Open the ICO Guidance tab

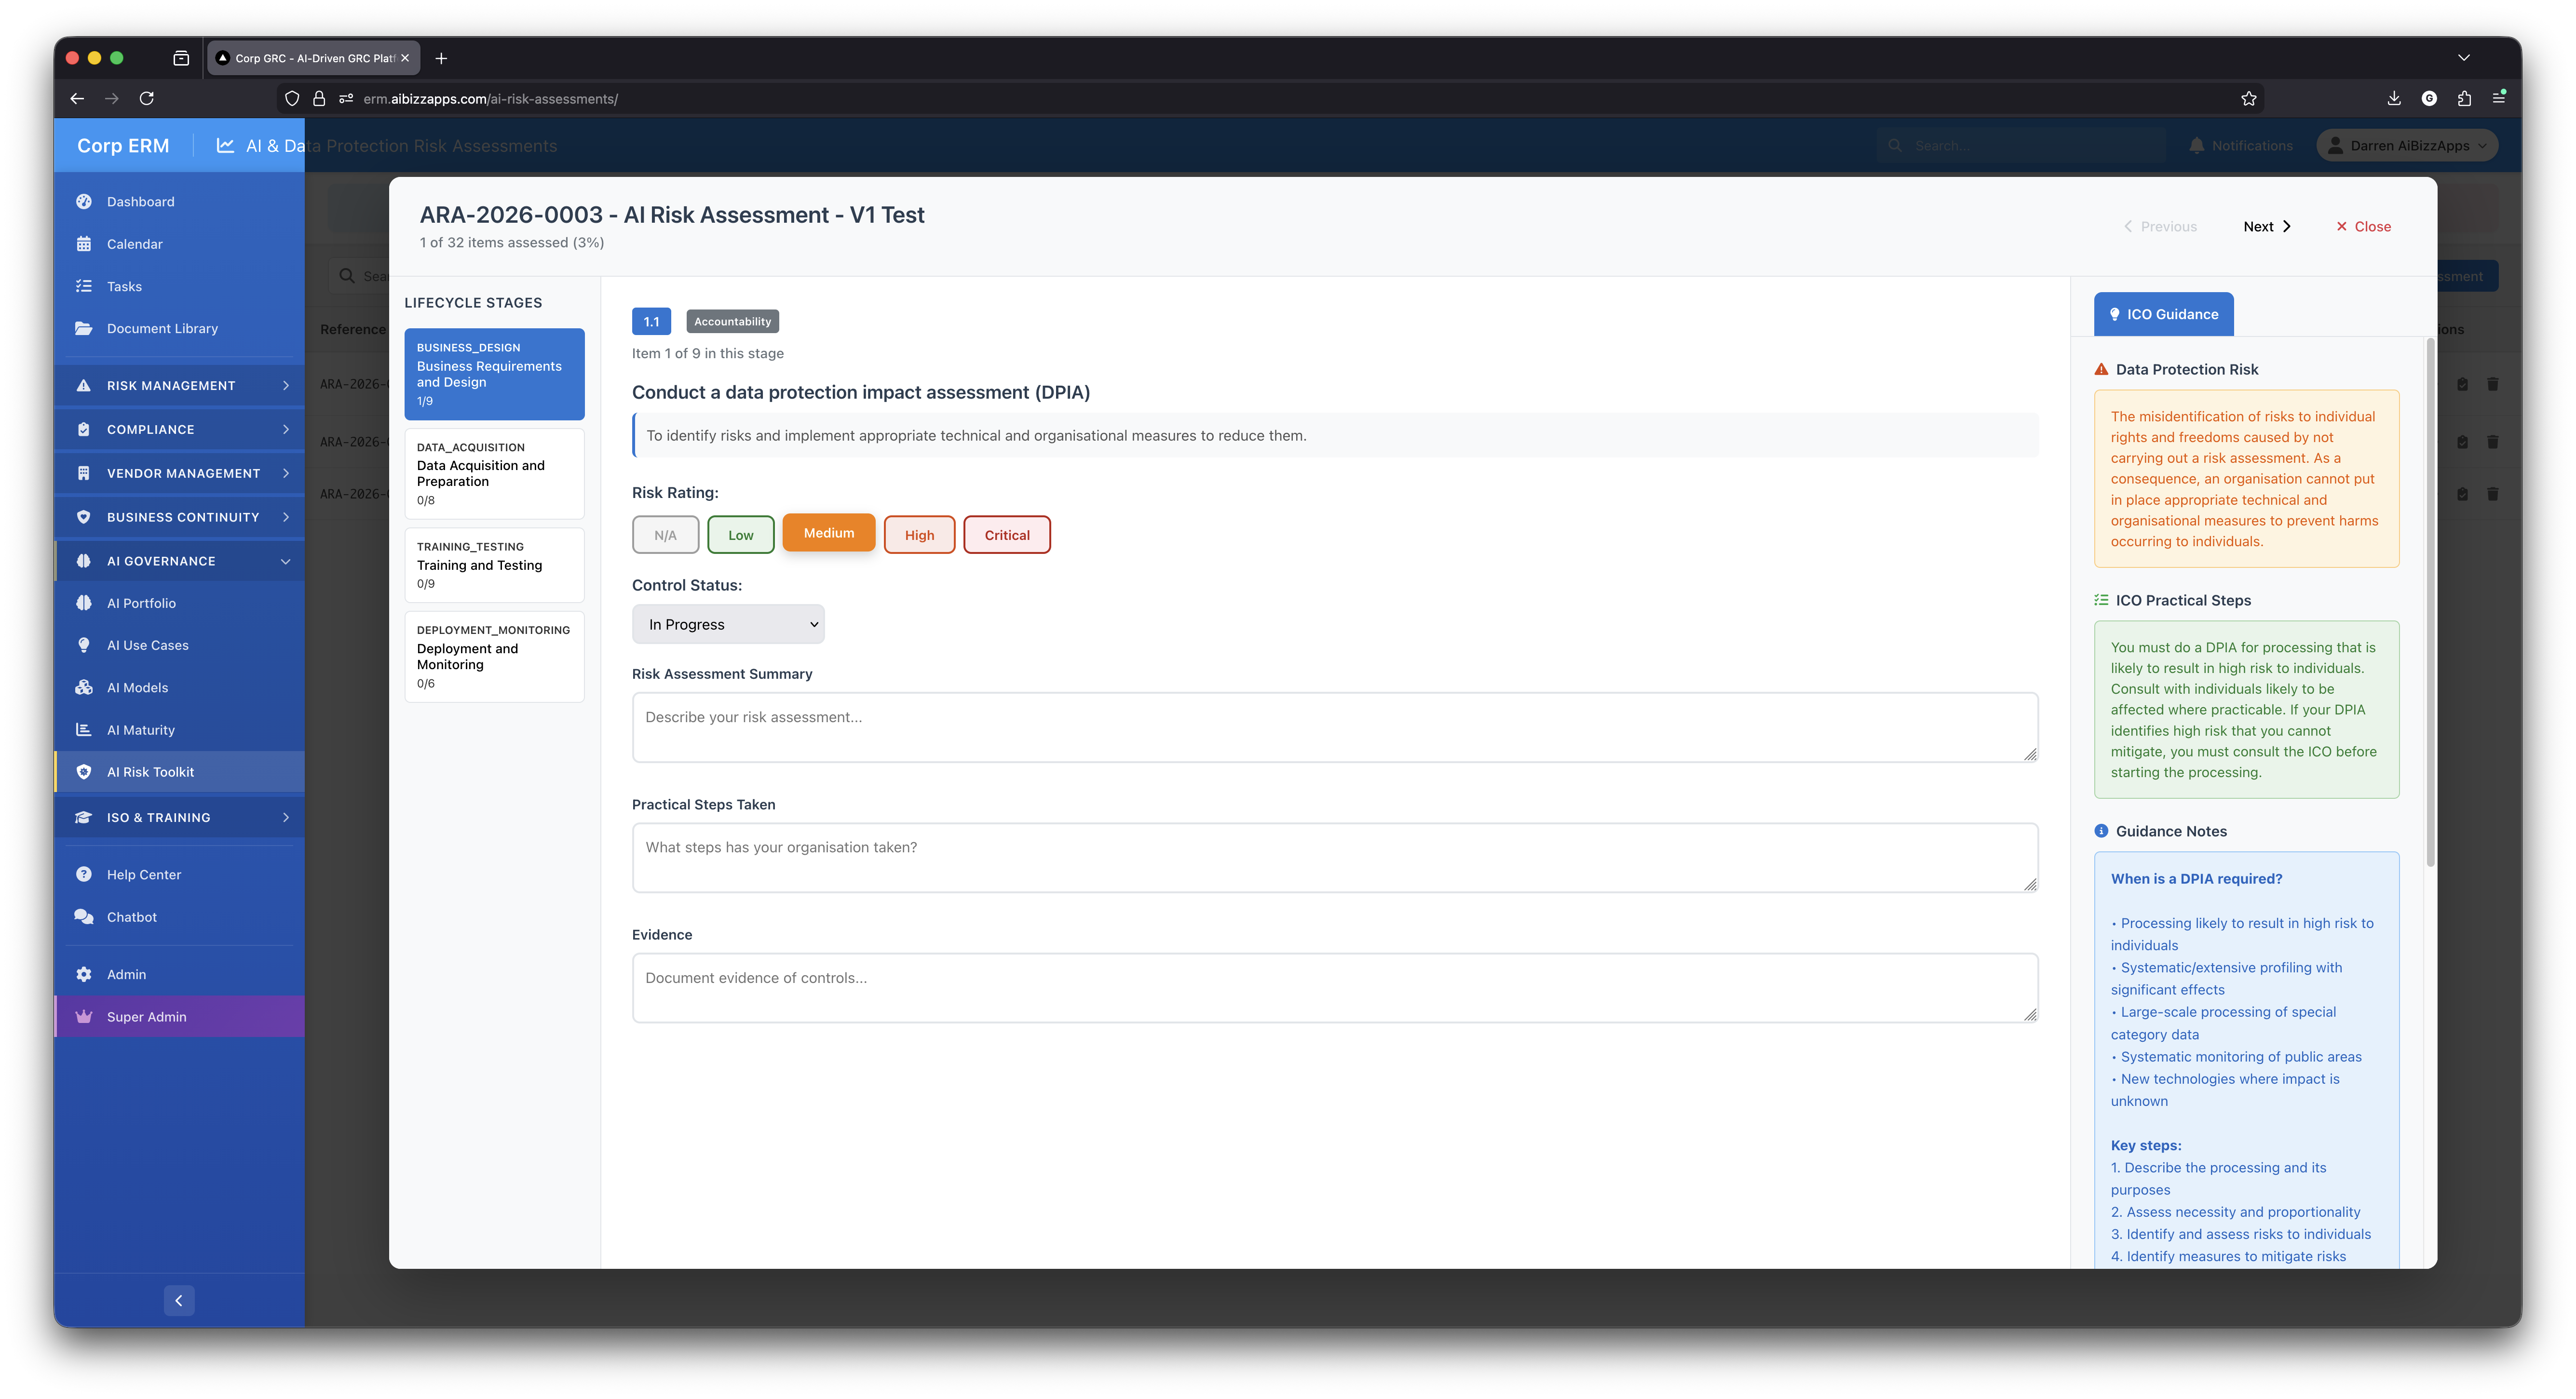2163,314
